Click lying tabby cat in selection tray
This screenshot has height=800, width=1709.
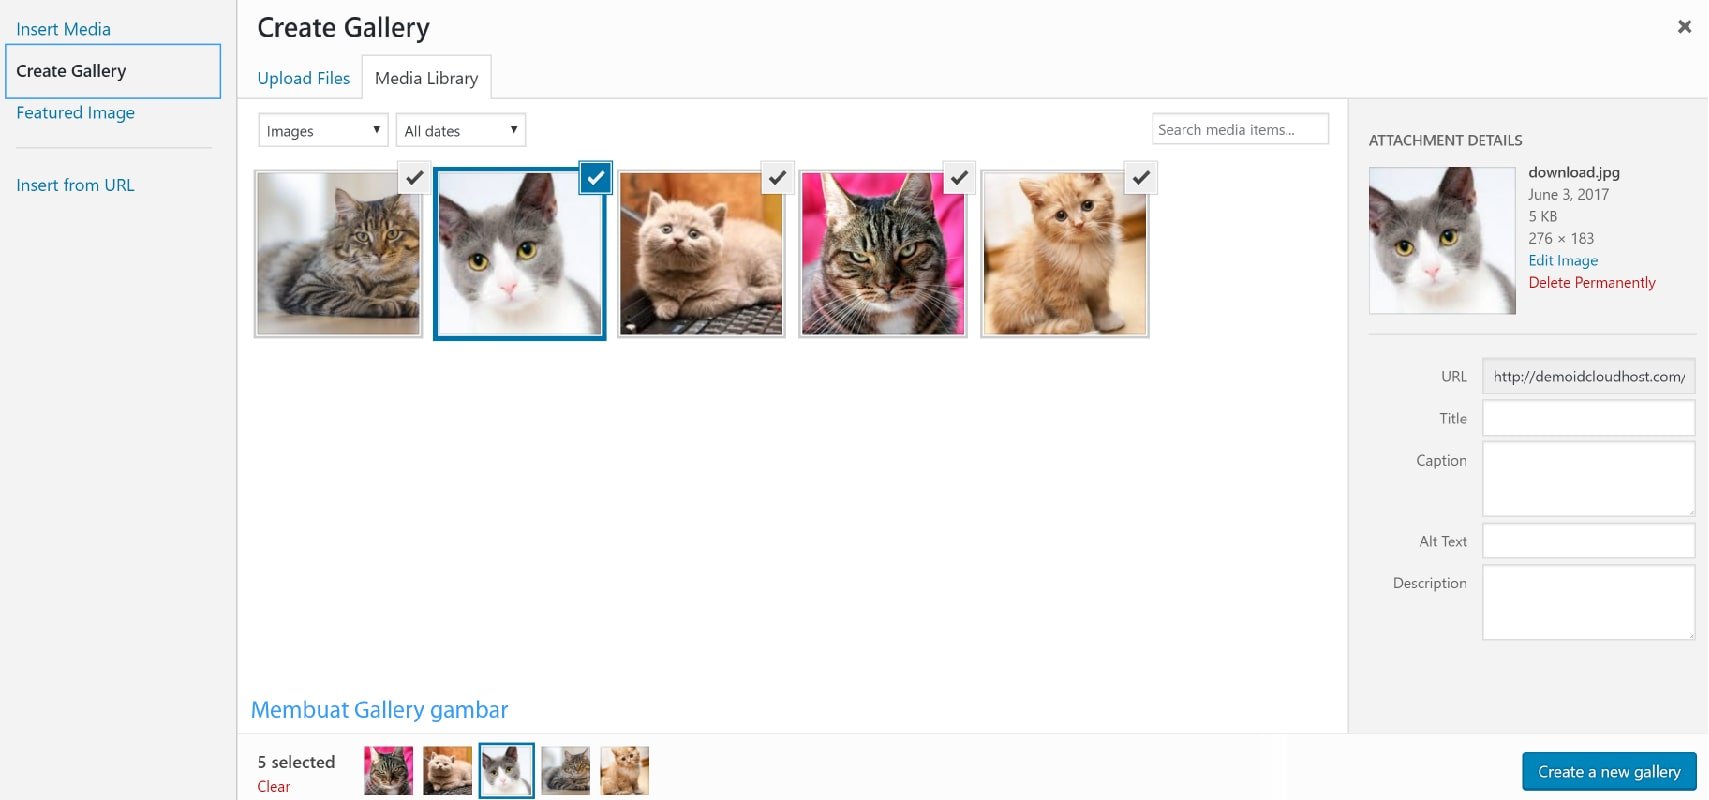[x=565, y=771]
